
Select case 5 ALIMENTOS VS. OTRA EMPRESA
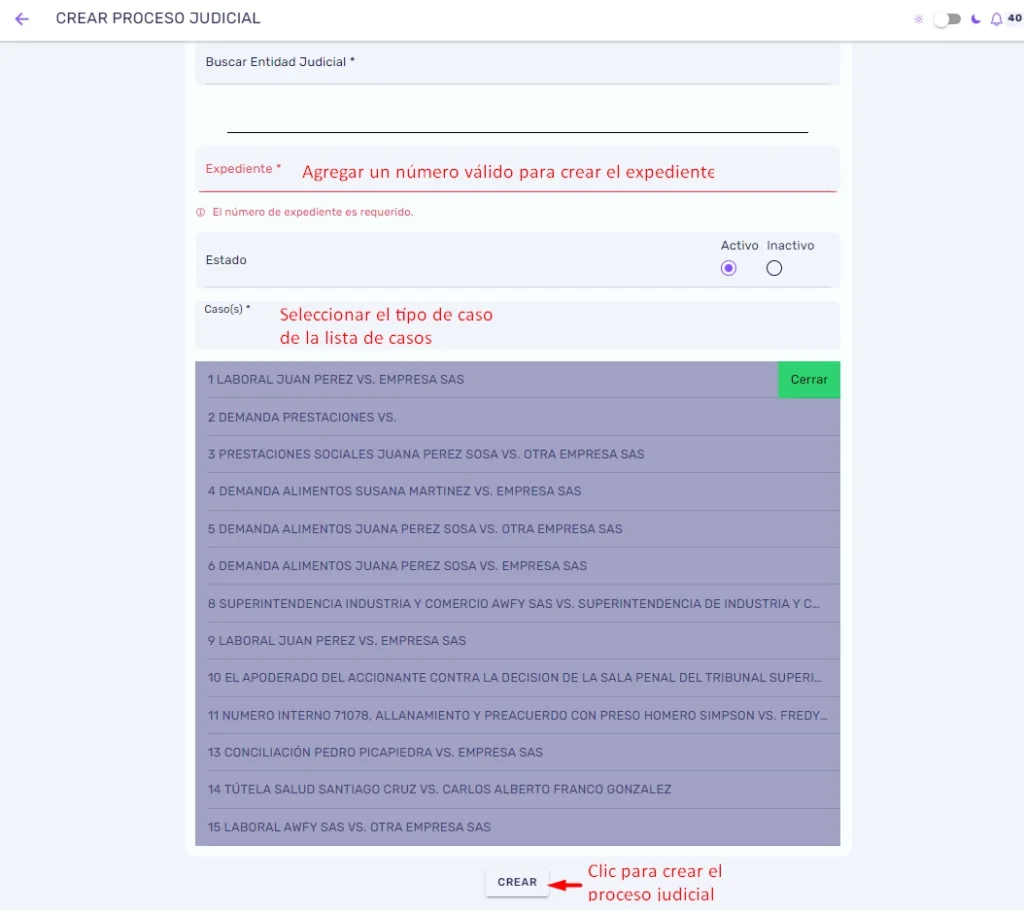click(517, 528)
